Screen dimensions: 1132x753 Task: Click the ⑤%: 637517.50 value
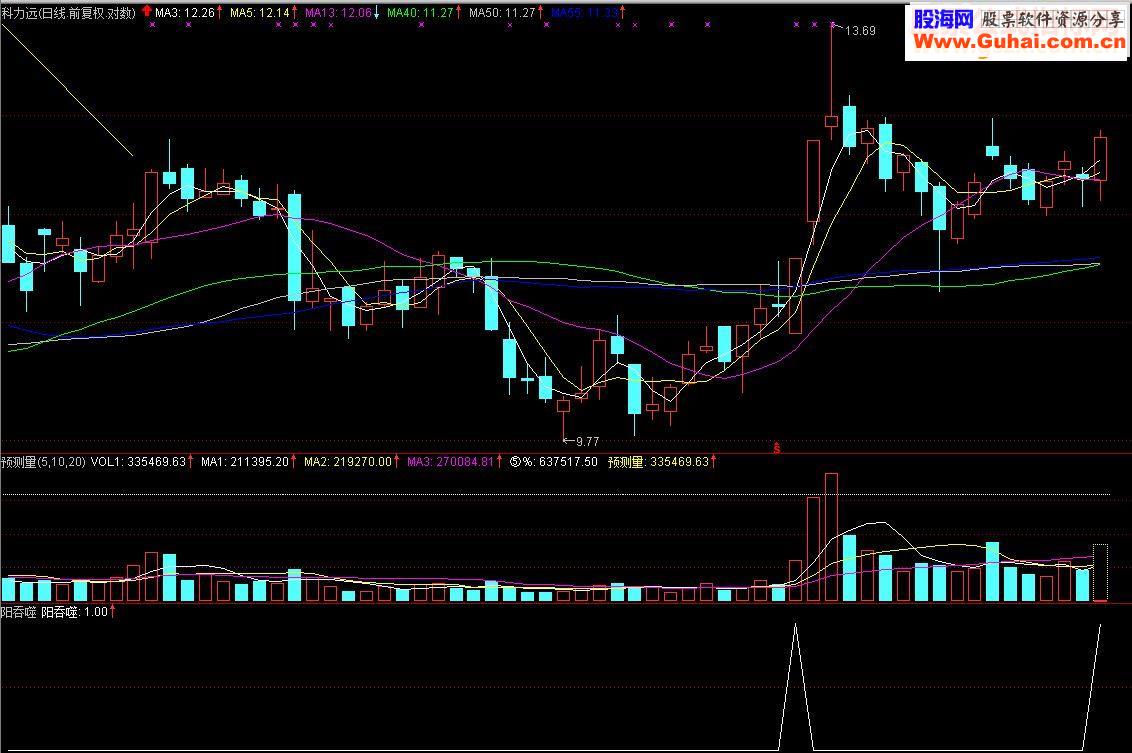(554, 461)
